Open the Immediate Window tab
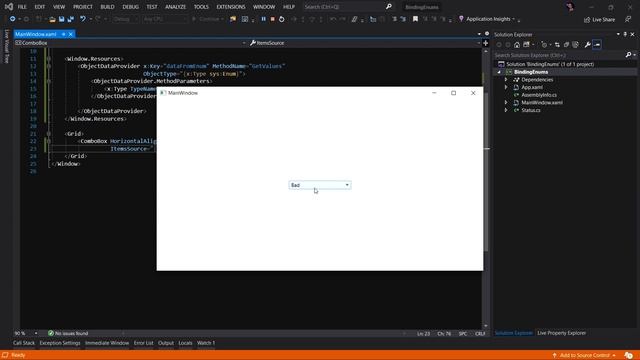 pyautogui.click(x=107, y=343)
